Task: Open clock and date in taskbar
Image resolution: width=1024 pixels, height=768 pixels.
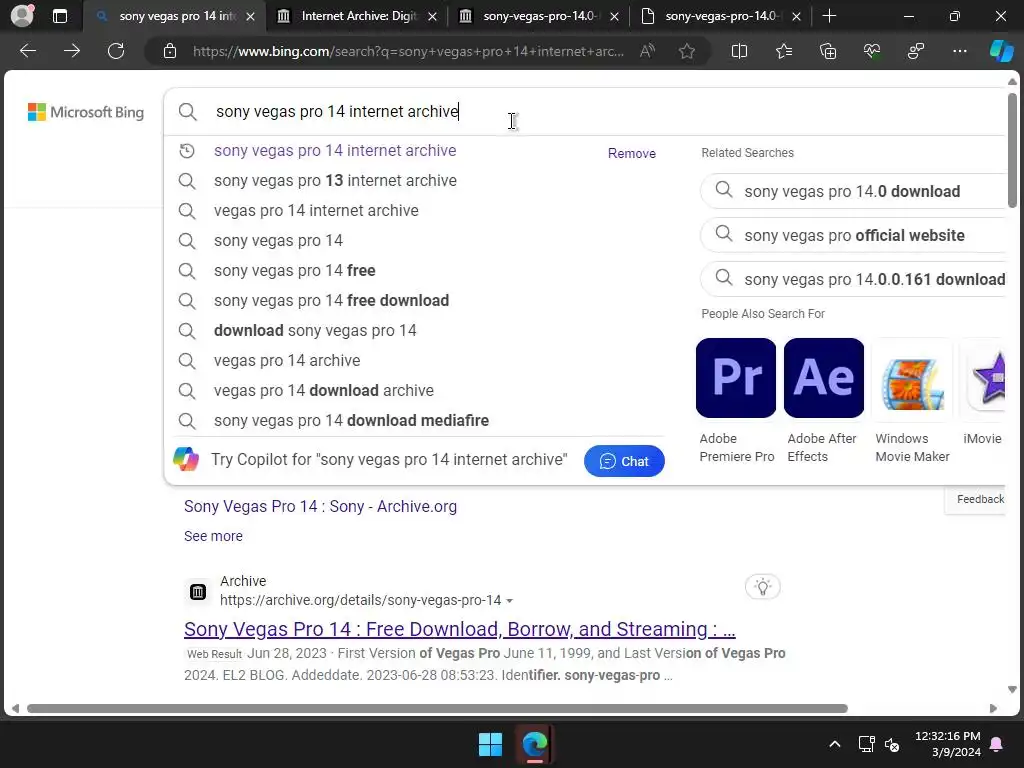Action: [x=948, y=744]
